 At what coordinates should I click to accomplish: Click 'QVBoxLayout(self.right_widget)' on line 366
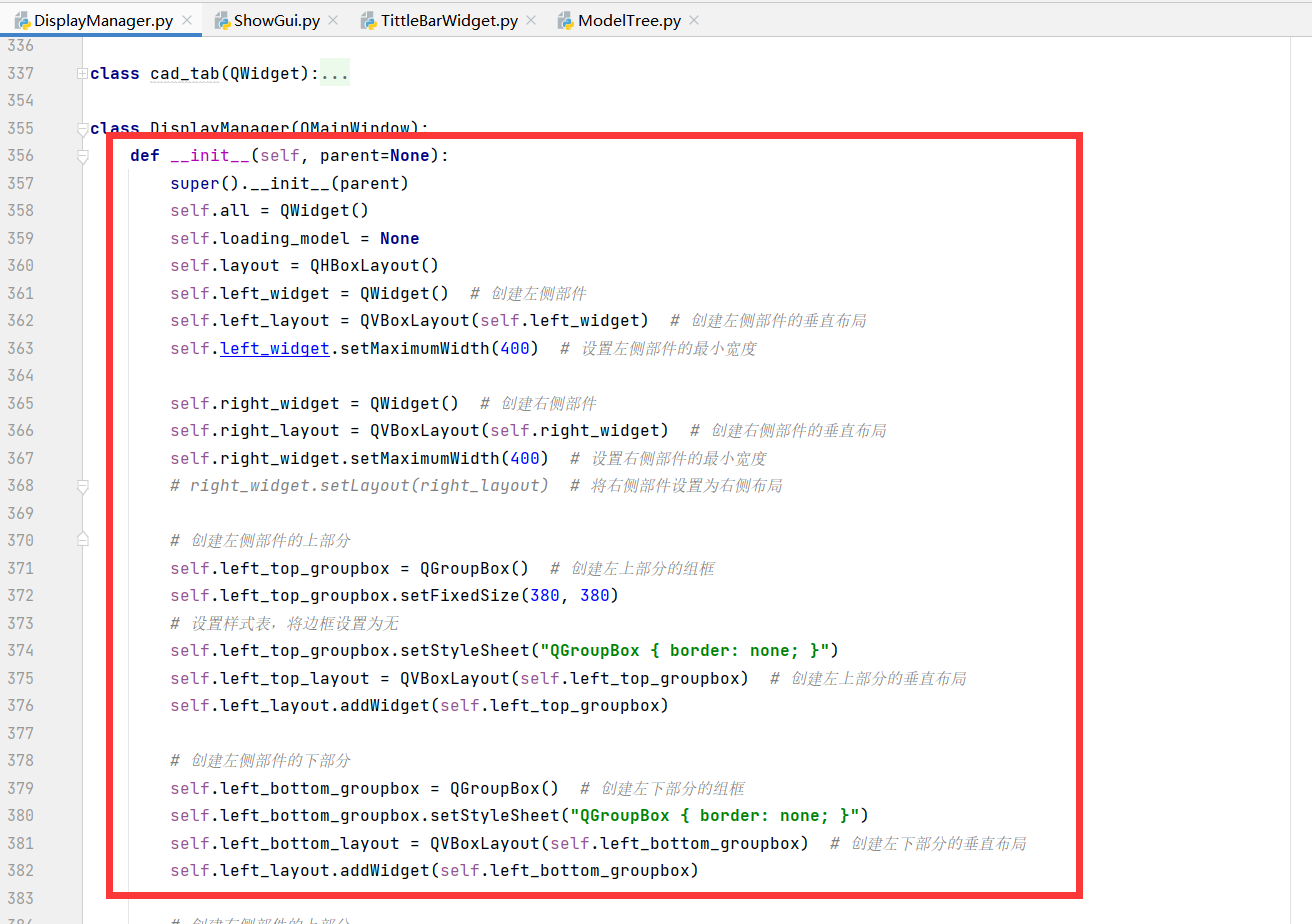click(x=520, y=430)
